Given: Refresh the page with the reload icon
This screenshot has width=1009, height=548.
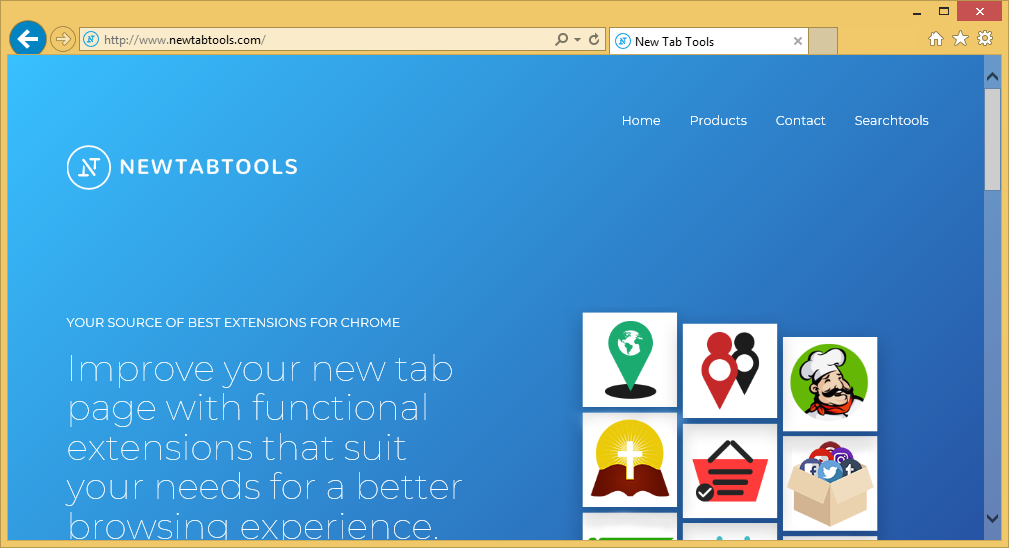Looking at the screenshot, I should click(x=594, y=40).
